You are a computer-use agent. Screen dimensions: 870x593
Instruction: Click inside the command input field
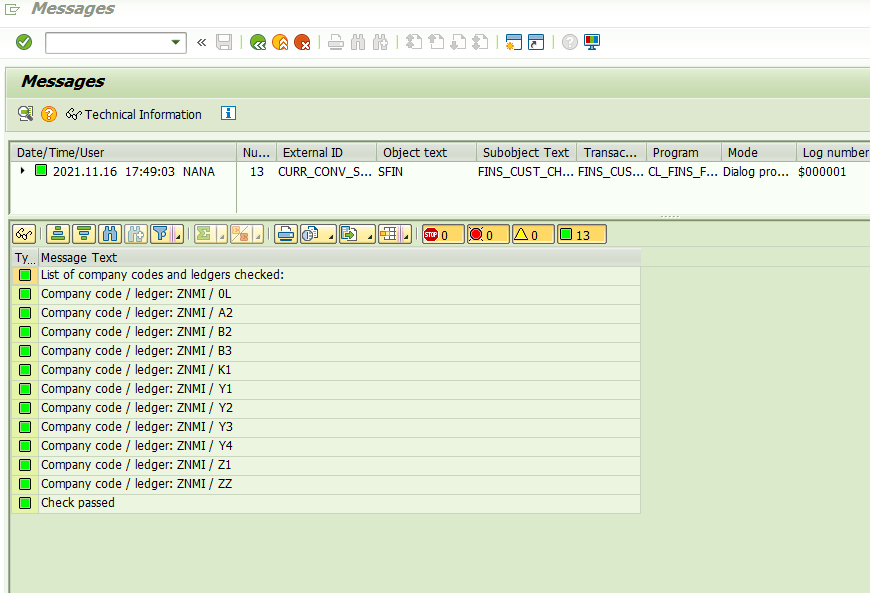pos(106,42)
